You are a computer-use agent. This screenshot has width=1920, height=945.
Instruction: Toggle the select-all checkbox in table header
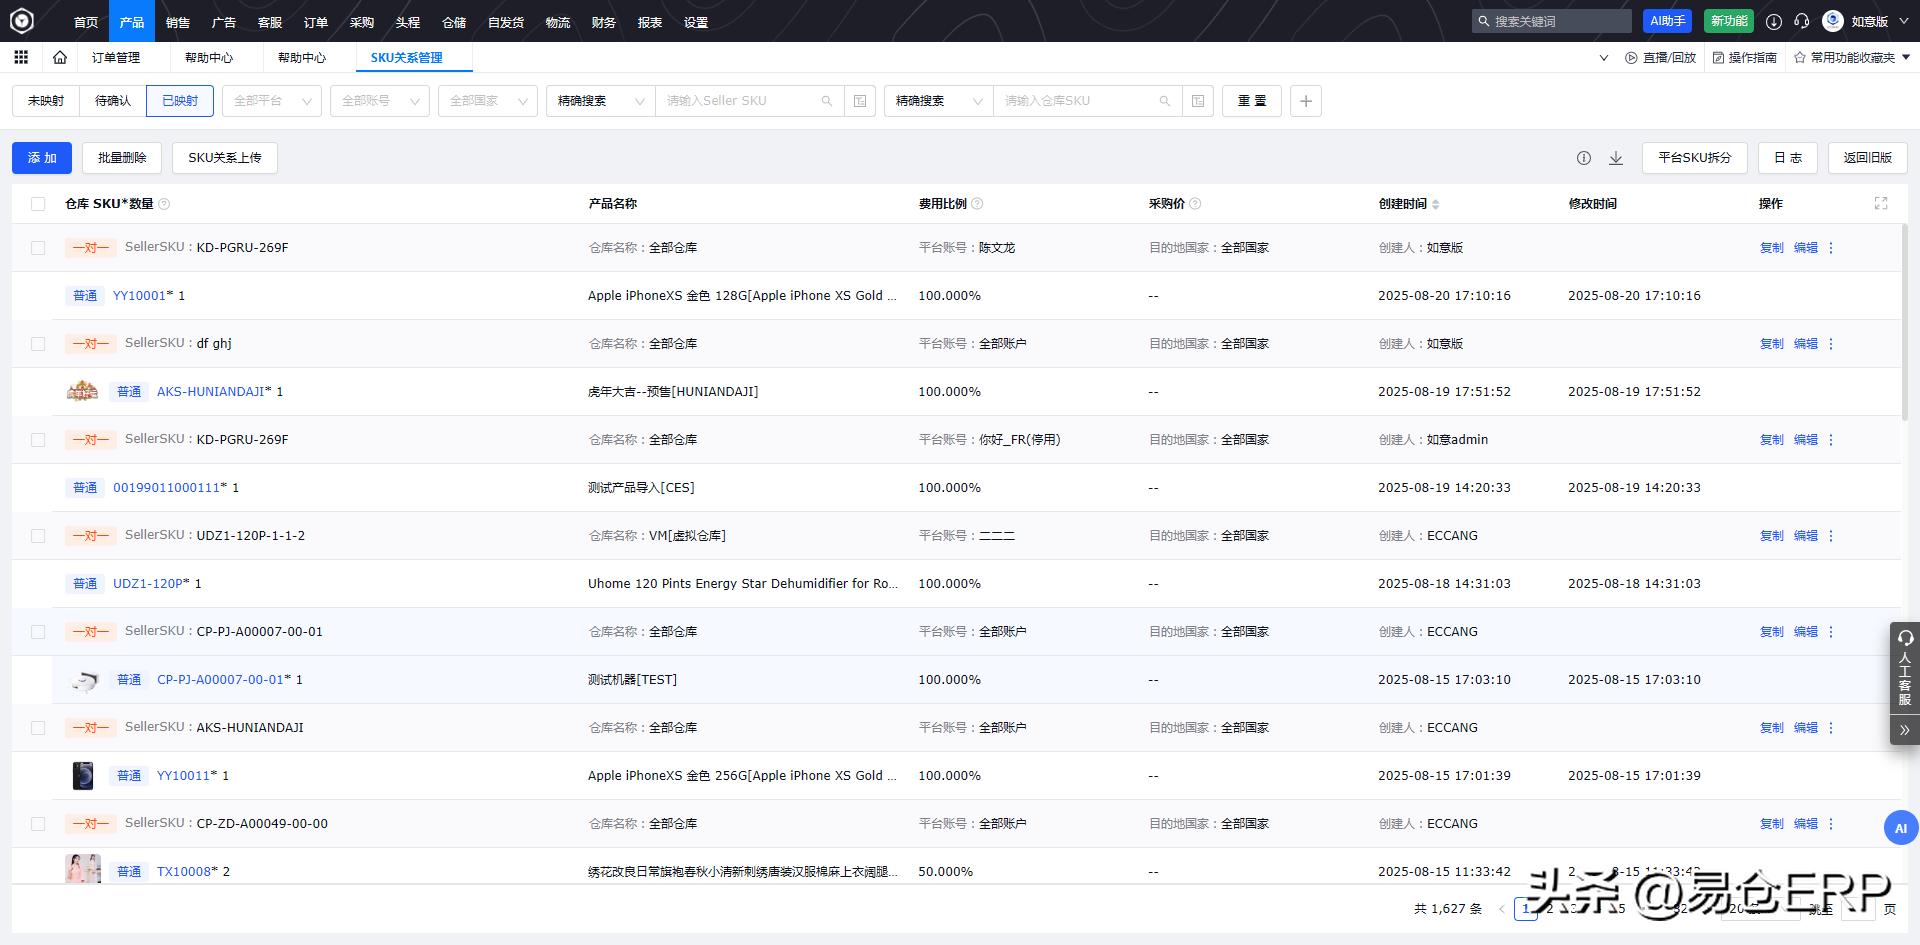click(x=38, y=204)
